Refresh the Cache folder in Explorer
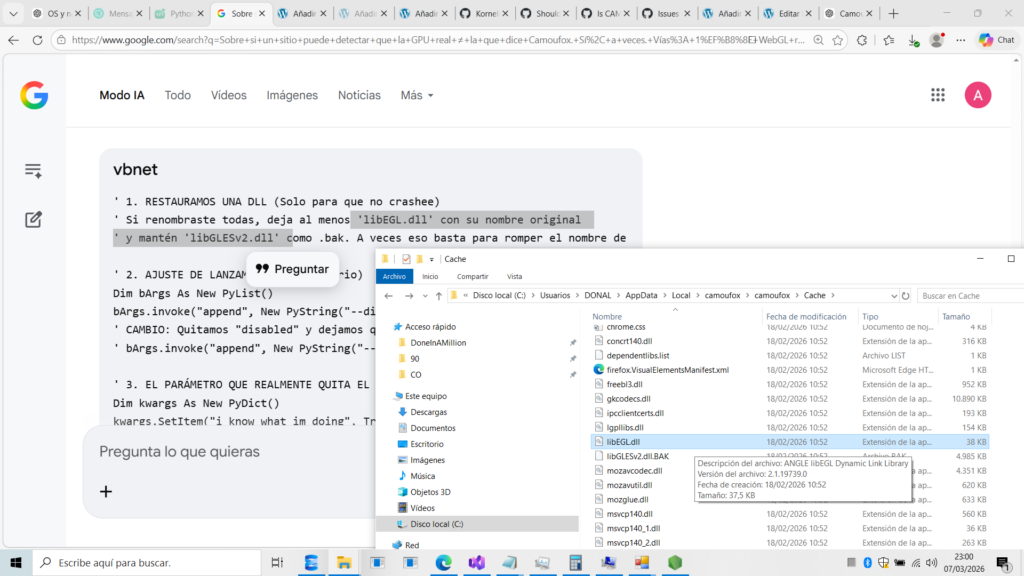1024x576 pixels. [906, 296]
